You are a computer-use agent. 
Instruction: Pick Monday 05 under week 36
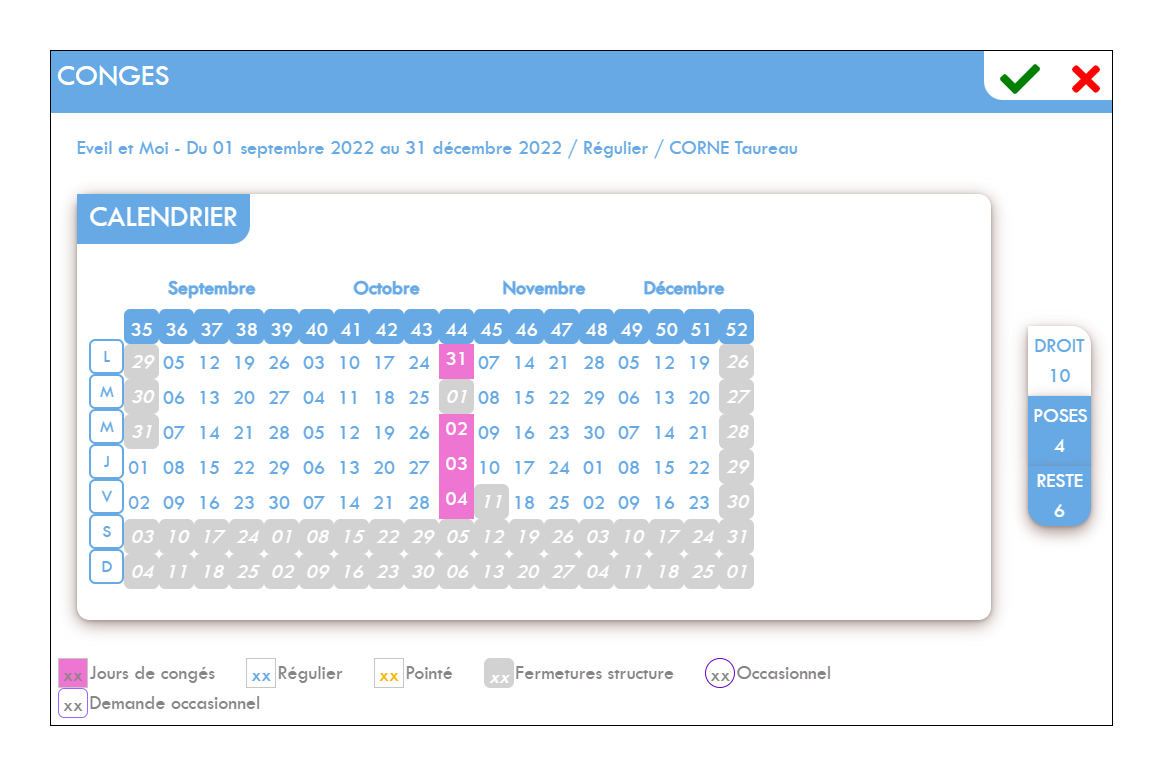pos(174,363)
